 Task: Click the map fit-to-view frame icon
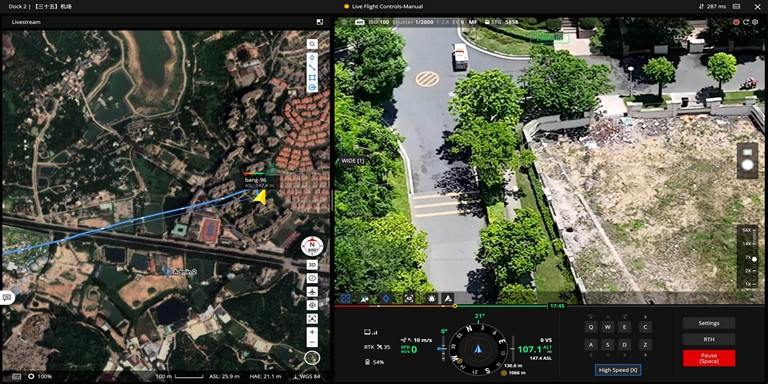(312, 318)
